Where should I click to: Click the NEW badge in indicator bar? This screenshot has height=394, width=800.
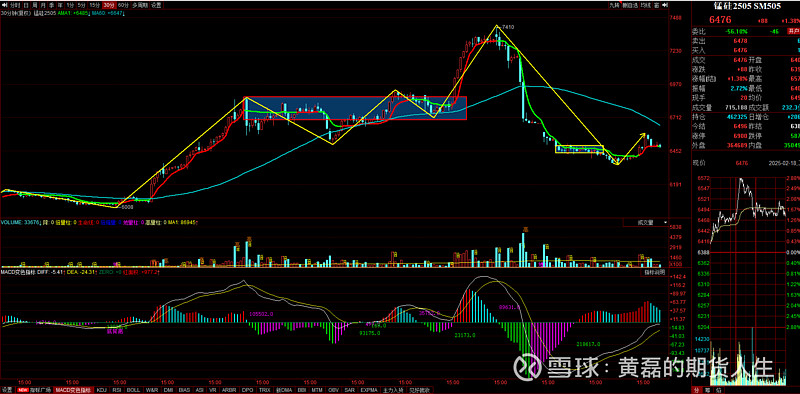coord(23,390)
